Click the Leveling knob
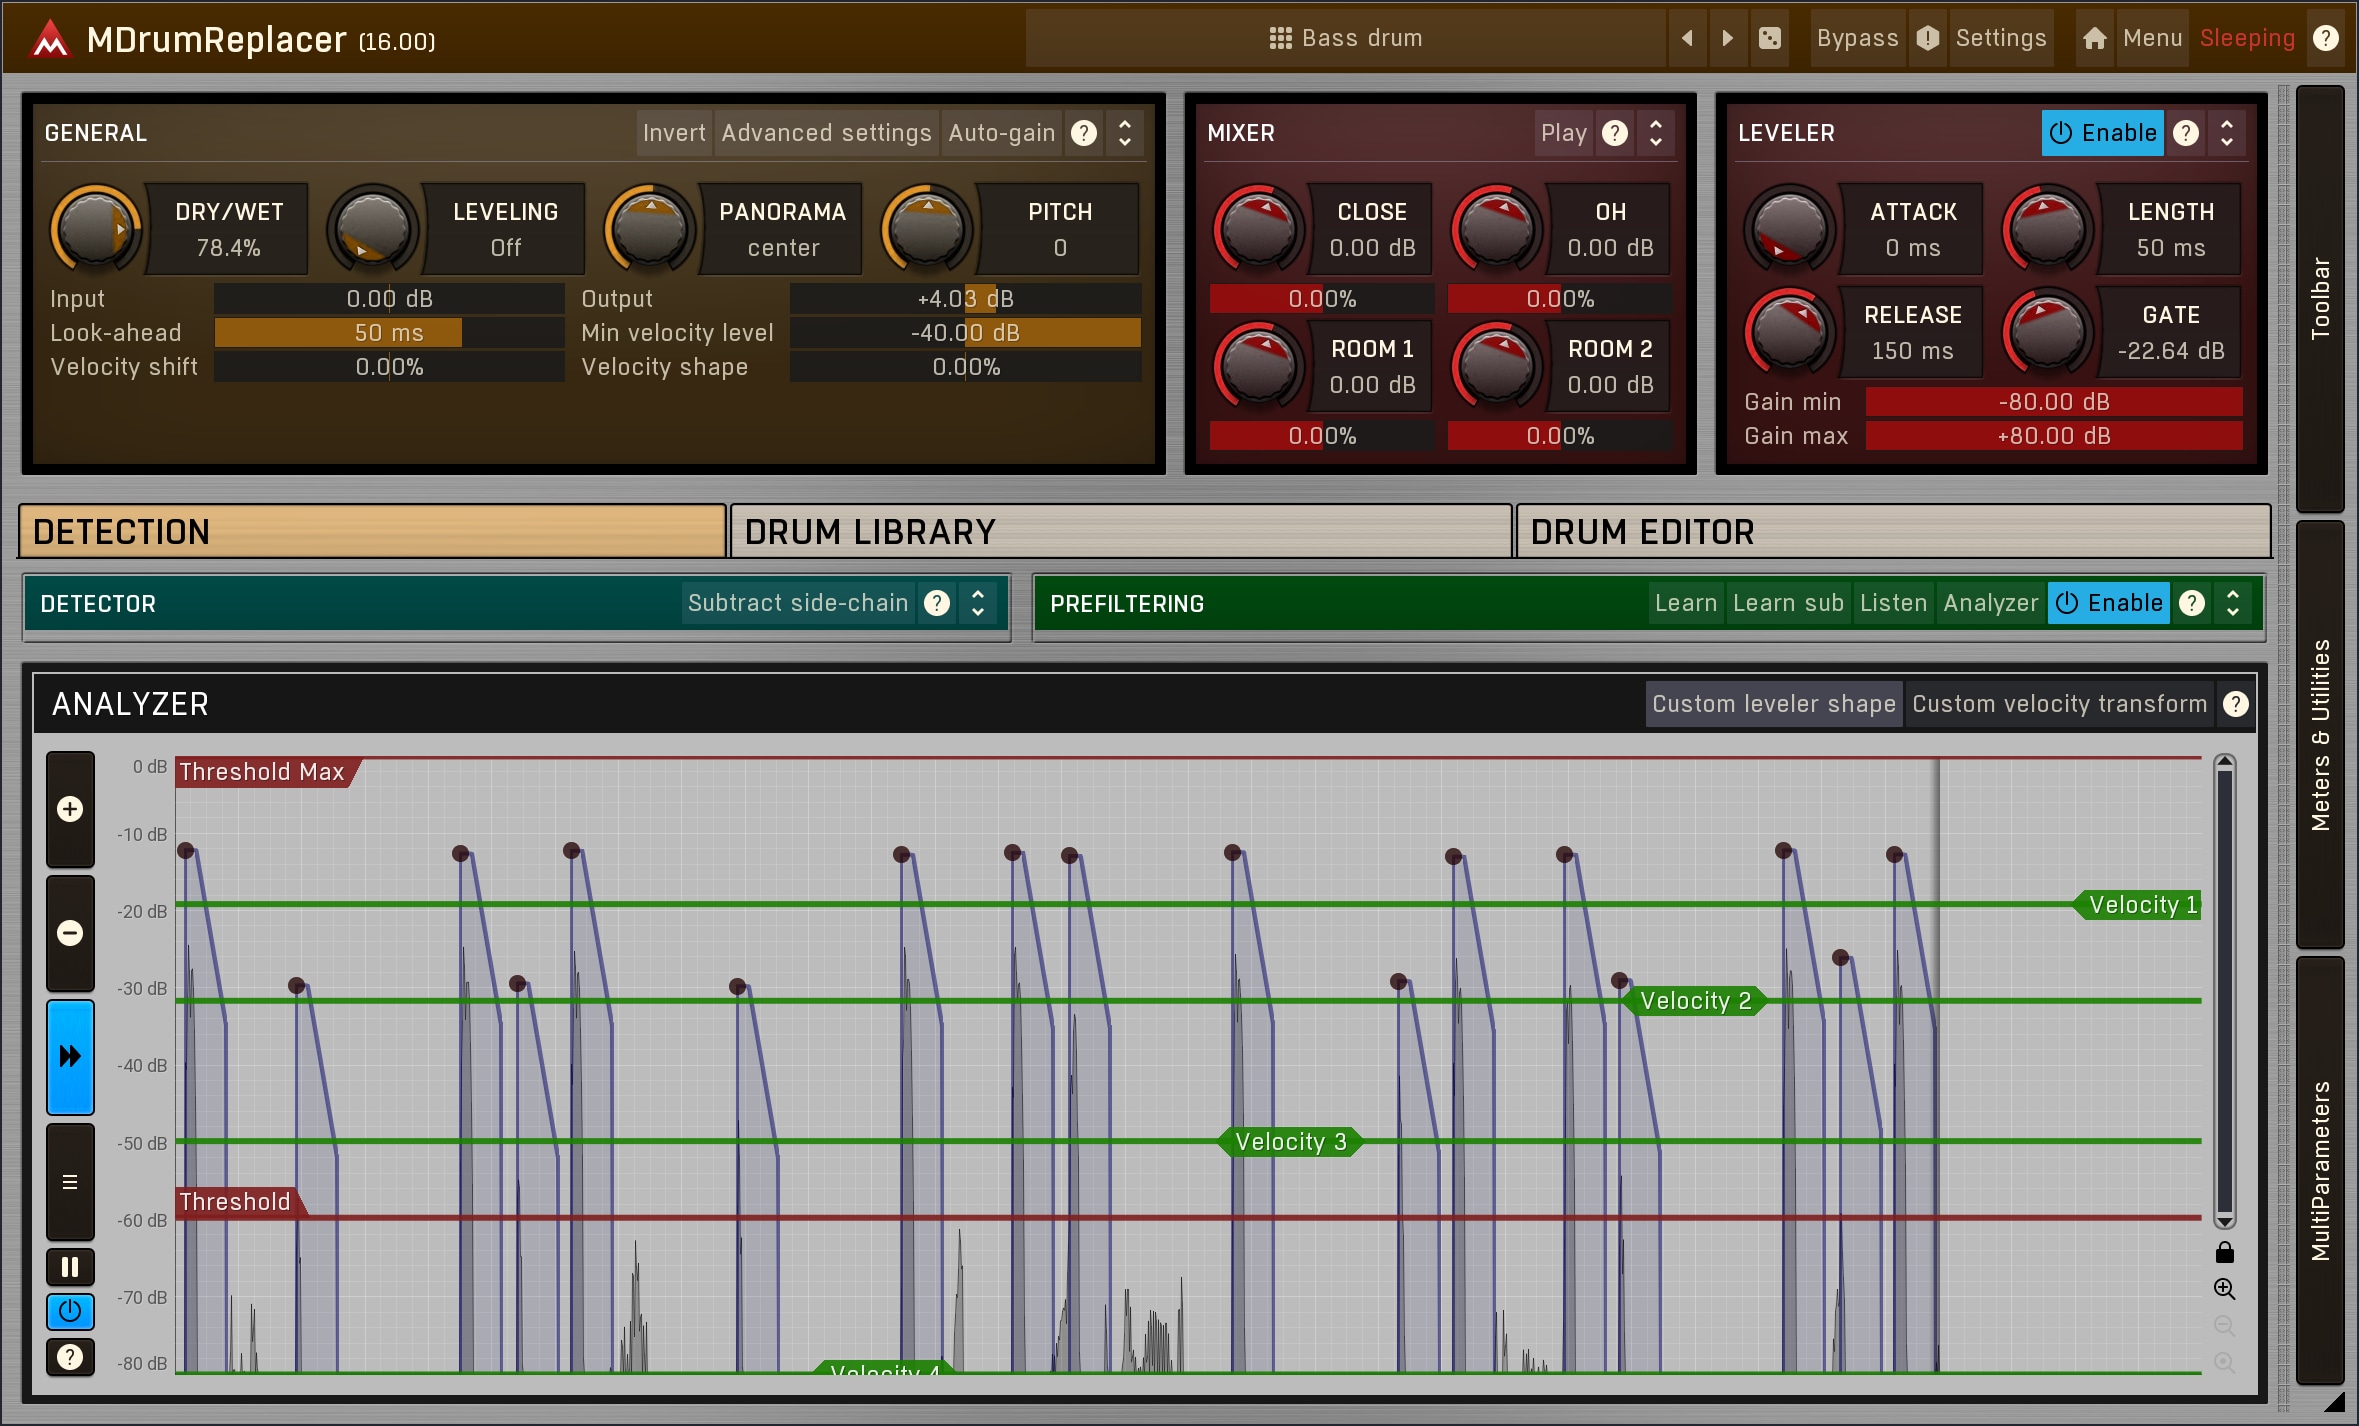 tap(372, 228)
